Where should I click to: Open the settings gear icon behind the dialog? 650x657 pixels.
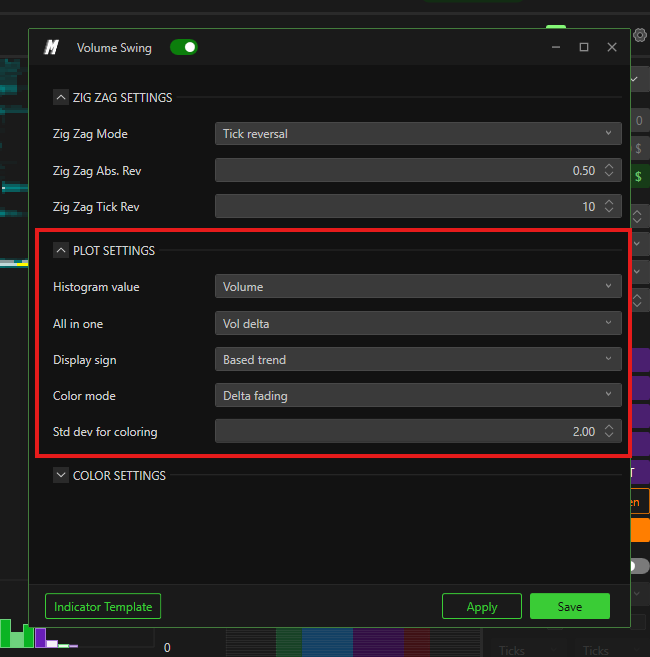pyautogui.click(x=640, y=35)
